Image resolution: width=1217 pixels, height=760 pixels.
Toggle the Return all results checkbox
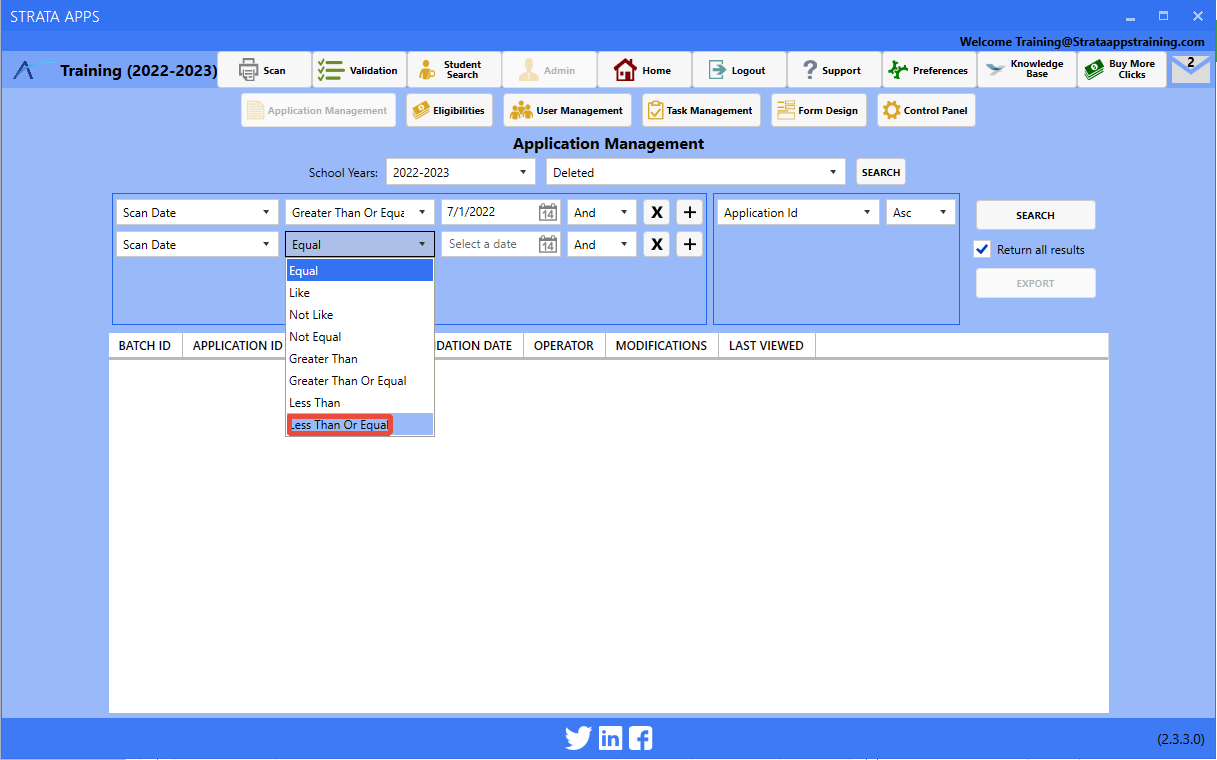coord(982,249)
